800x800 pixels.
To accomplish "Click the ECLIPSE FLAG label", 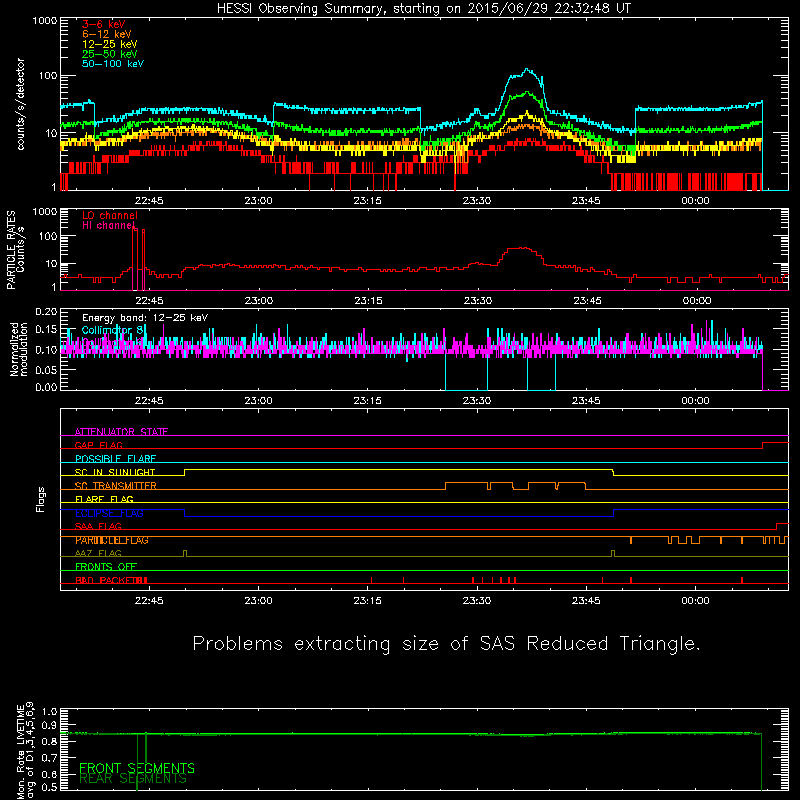I will [x=109, y=513].
